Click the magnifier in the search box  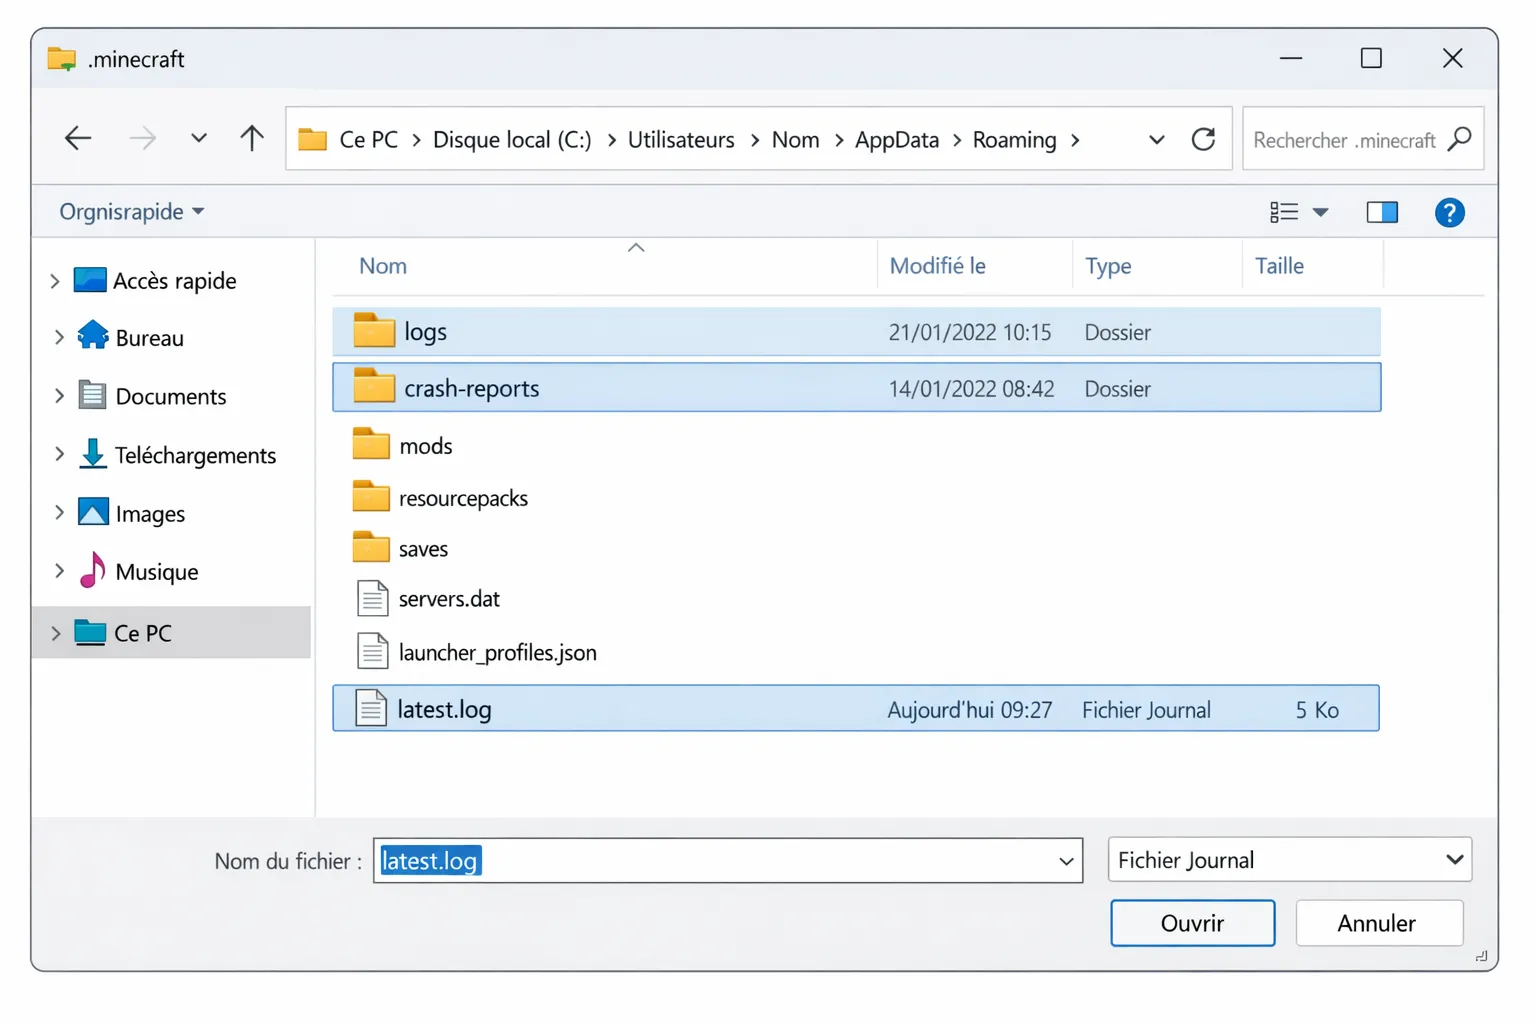coord(1461,139)
